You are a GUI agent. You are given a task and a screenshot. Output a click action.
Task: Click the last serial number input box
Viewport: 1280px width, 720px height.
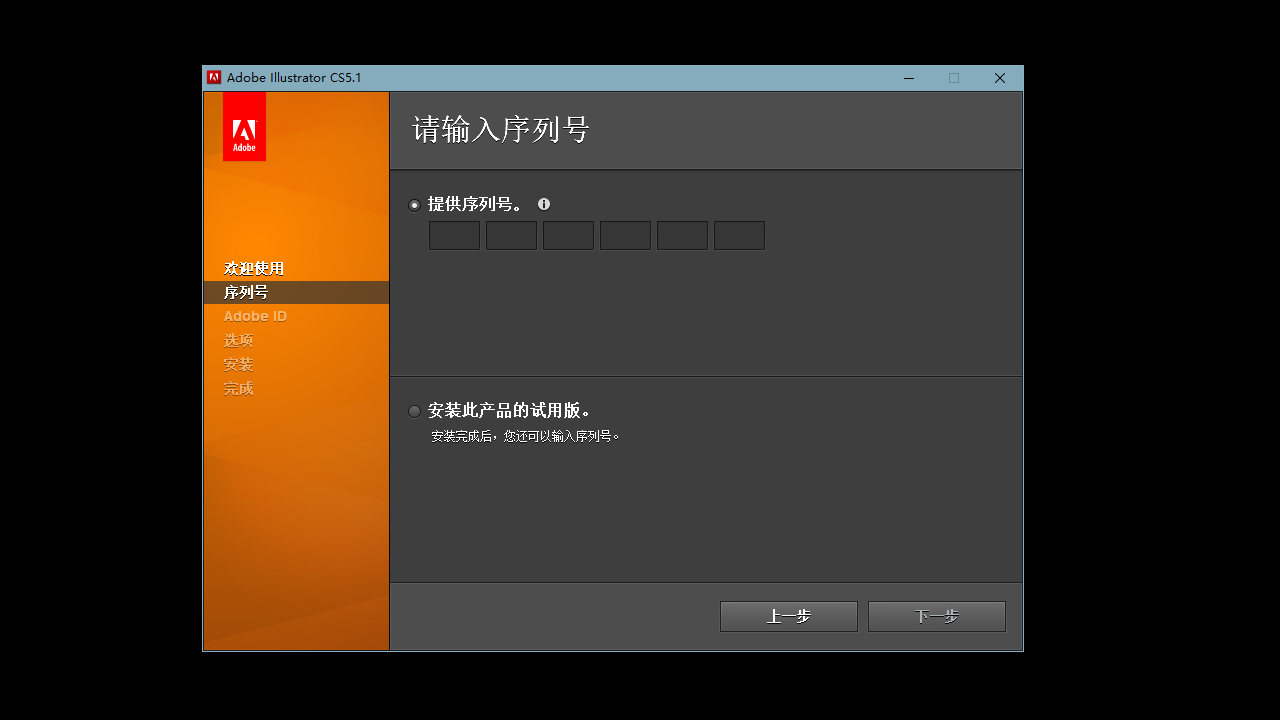[739, 234]
